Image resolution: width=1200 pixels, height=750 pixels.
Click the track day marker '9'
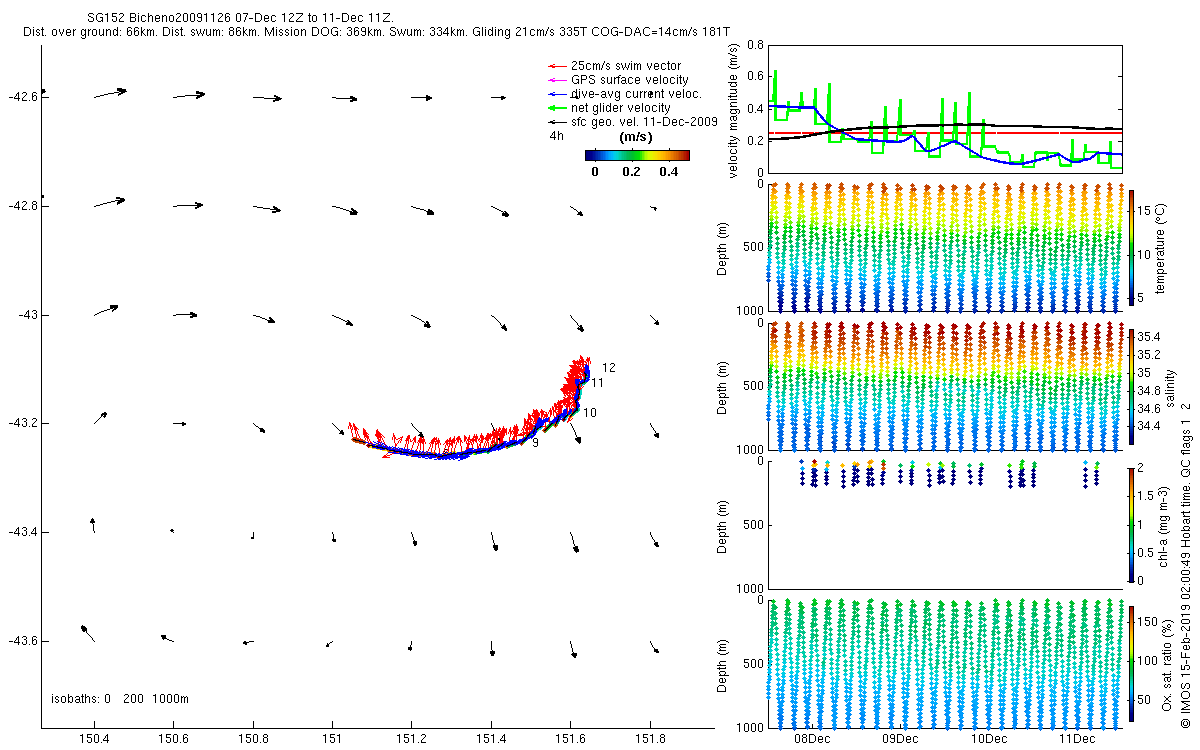536,443
